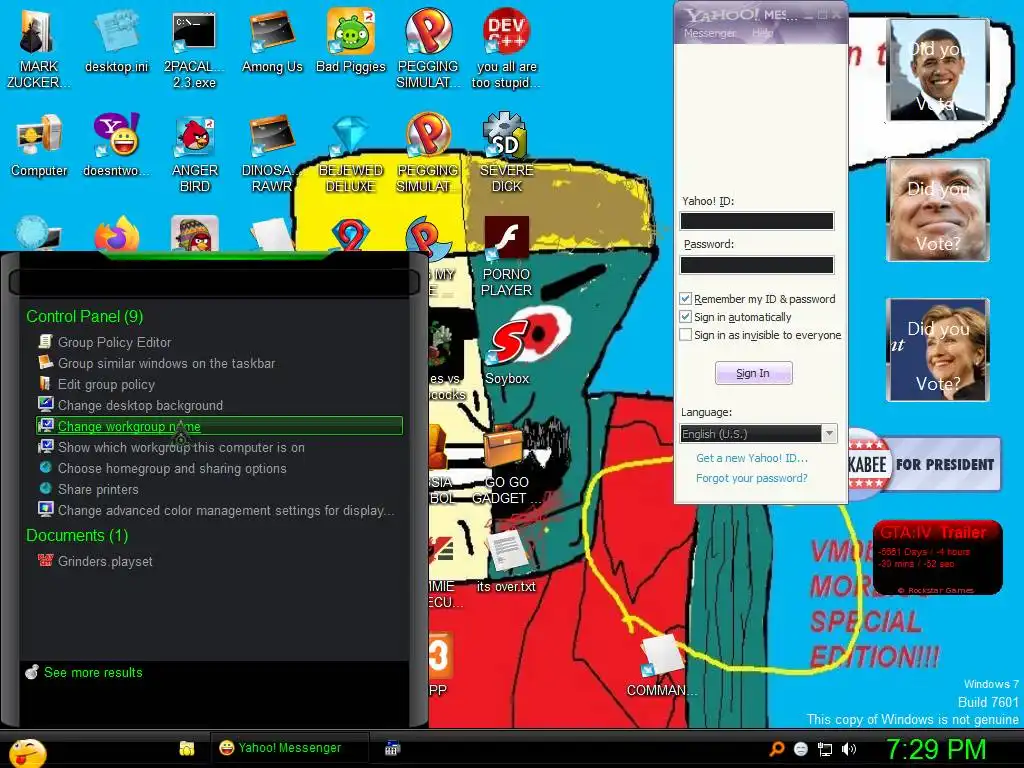Click the 'Documents (1)' group header
This screenshot has height=768, width=1024.
coord(77,536)
